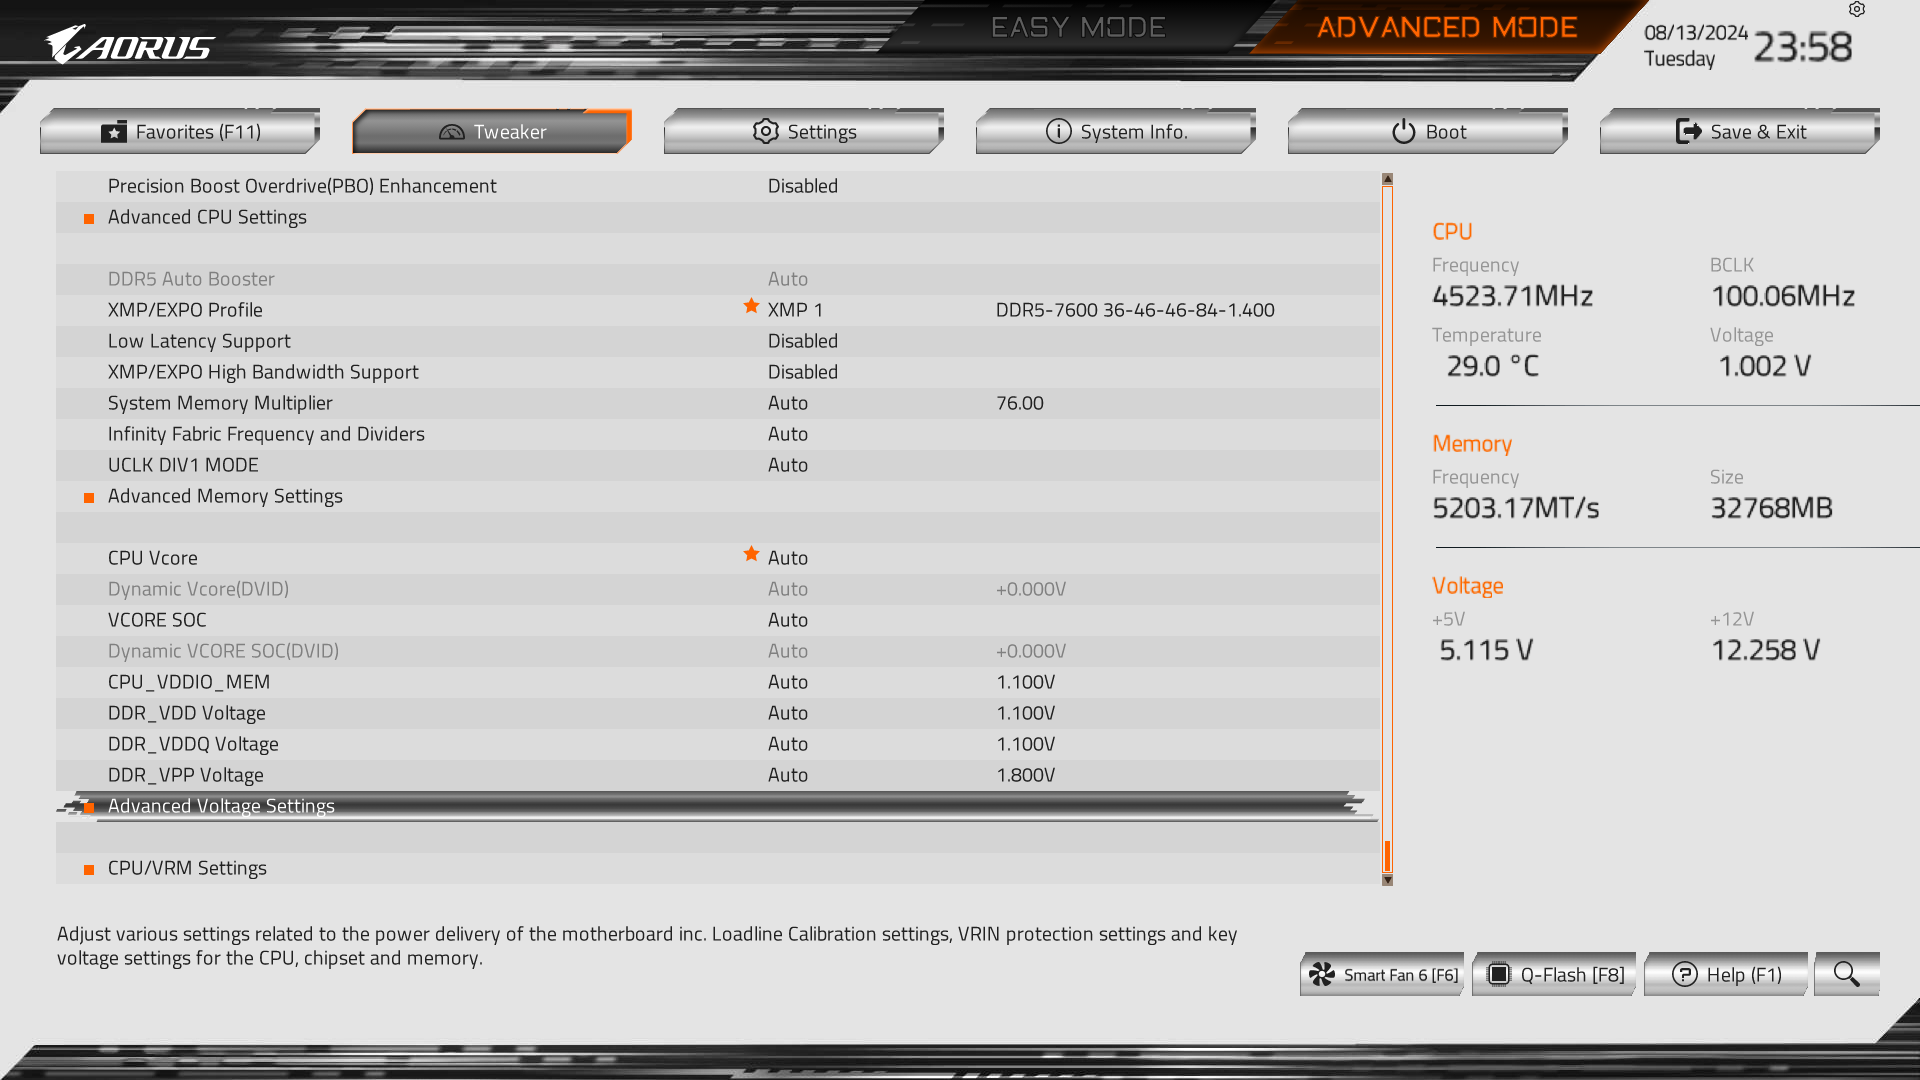Click the AORUS logo
The width and height of the screenshot is (1920, 1080).
pos(130,45)
